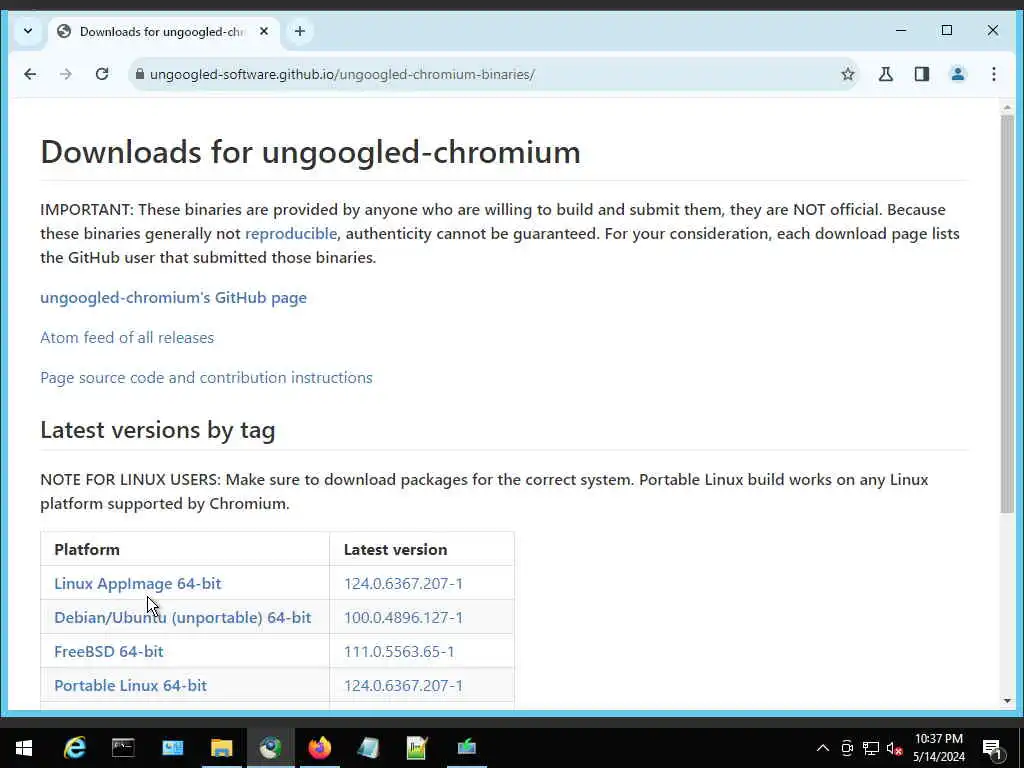Open Atom feed of all releases
Image resolution: width=1024 pixels, height=768 pixels.
[x=127, y=338]
